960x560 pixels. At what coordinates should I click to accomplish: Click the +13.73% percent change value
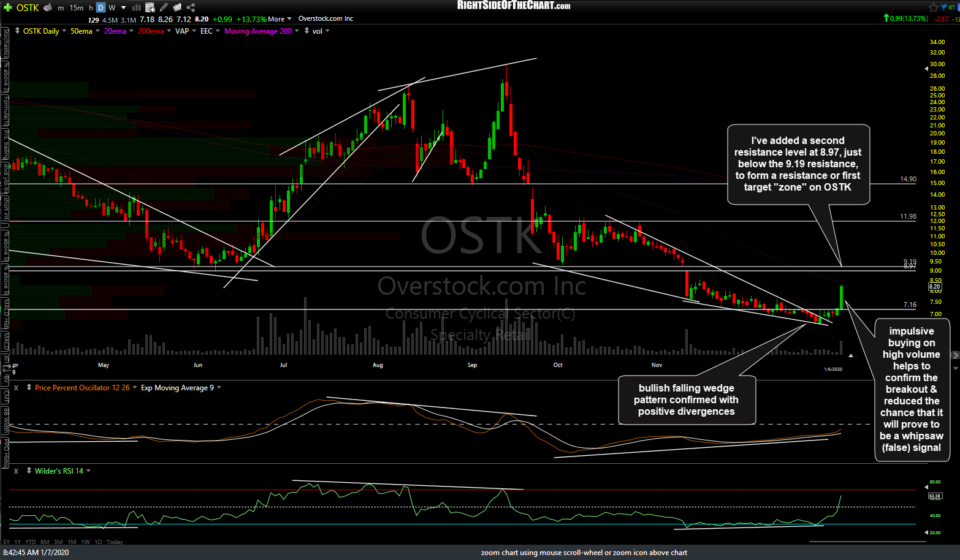251,20
